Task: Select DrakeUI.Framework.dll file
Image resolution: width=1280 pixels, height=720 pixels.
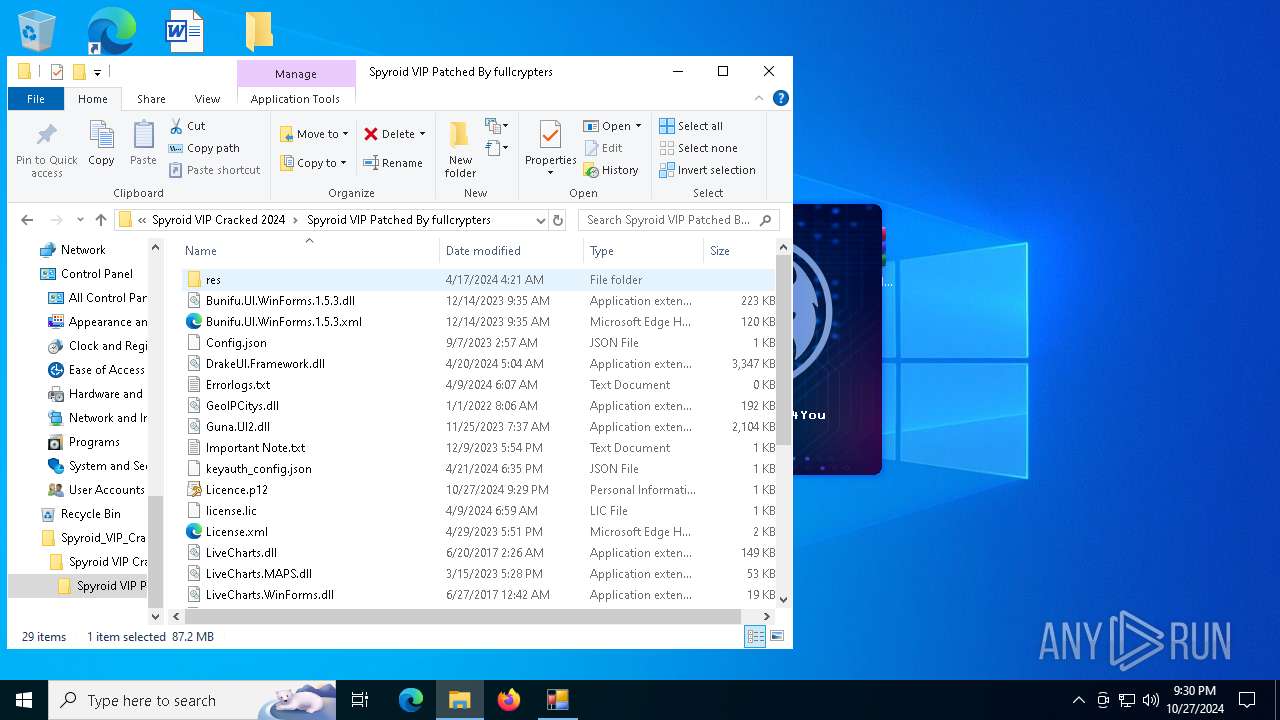Action: (478, 364)
